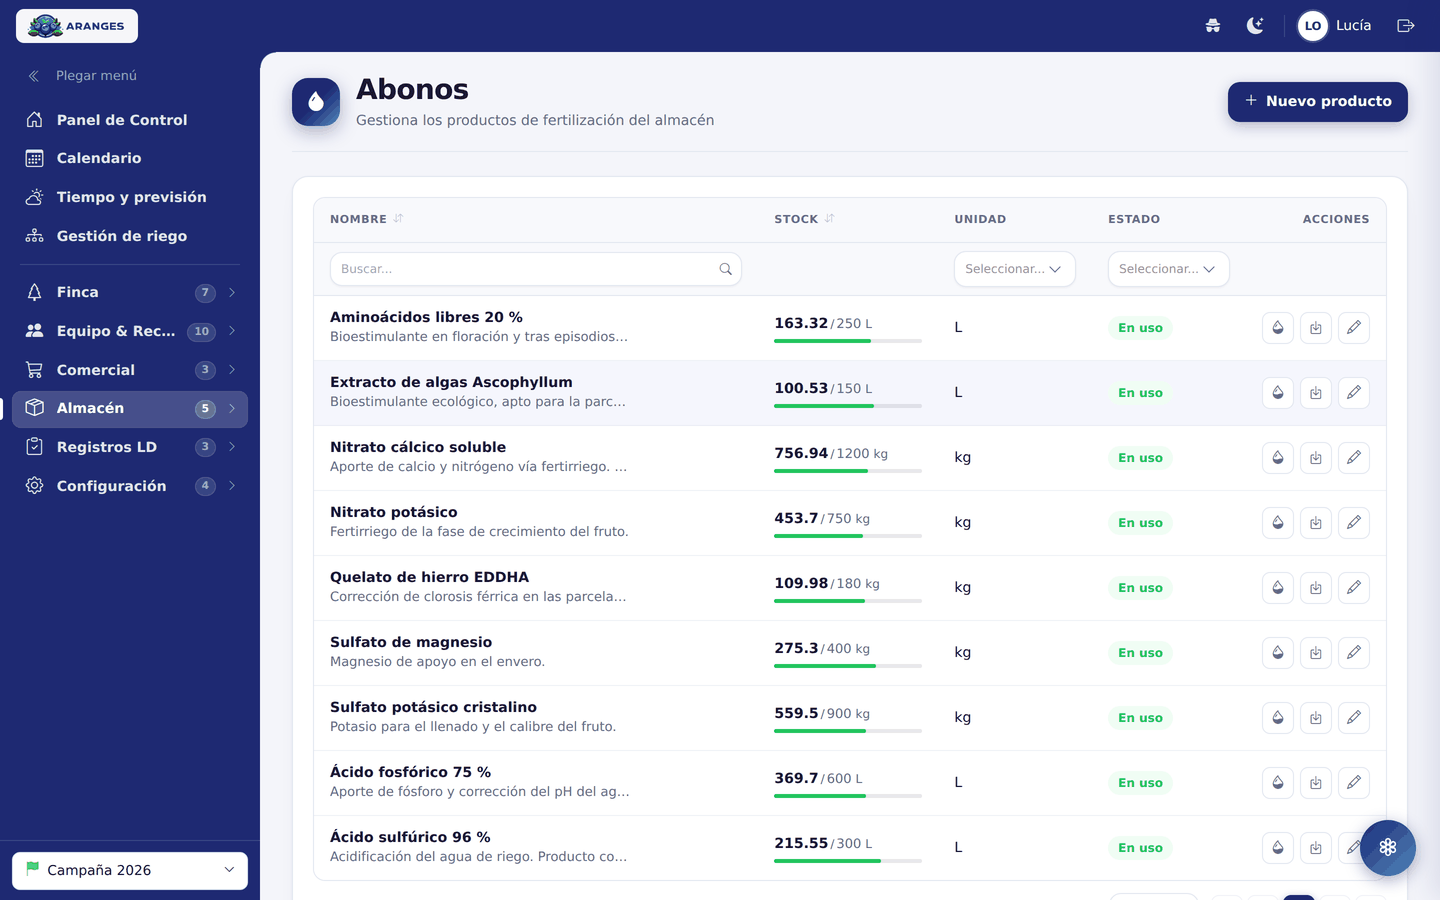Go to Calendario
This screenshot has width=1440, height=900.
pos(130,158)
